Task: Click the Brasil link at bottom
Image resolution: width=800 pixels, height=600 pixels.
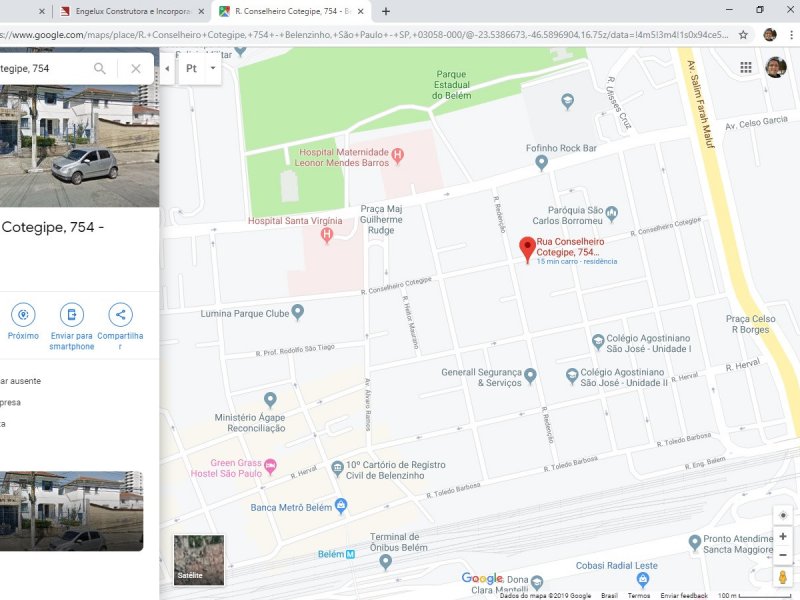Action: [609, 595]
